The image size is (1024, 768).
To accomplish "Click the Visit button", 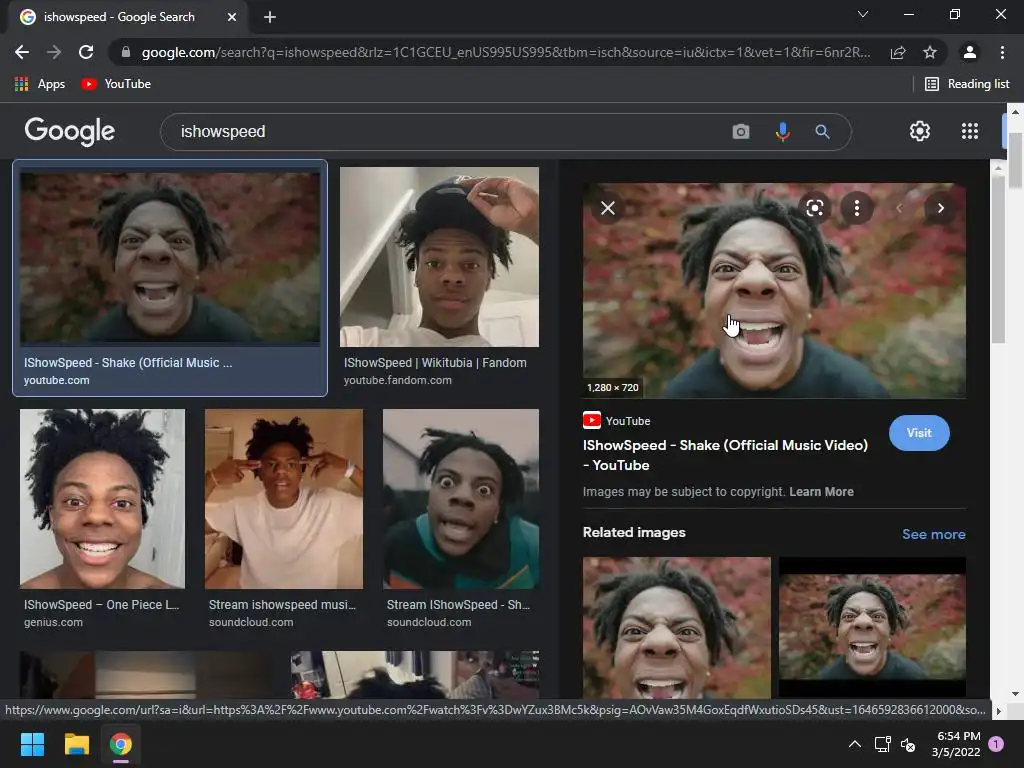I will [x=919, y=433].
